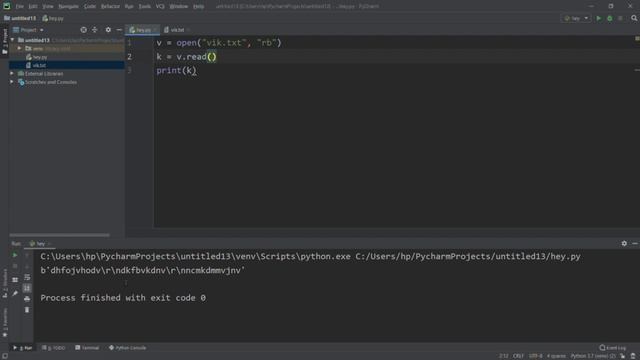The image size is (640, 360).
Task: Click untitled13 in the breadcrumb bar
Action: pyautogui.click(x=20, y=18)
